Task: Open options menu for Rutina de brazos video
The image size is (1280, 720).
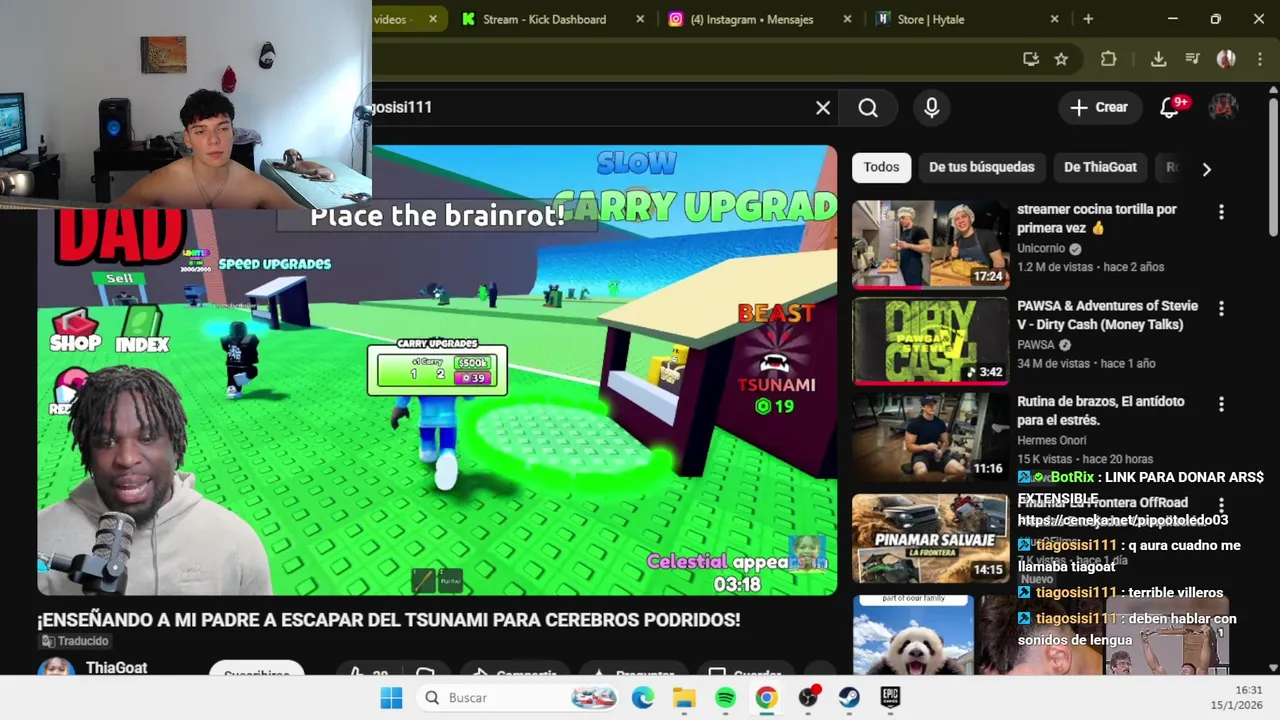Action: (1221, 404)
